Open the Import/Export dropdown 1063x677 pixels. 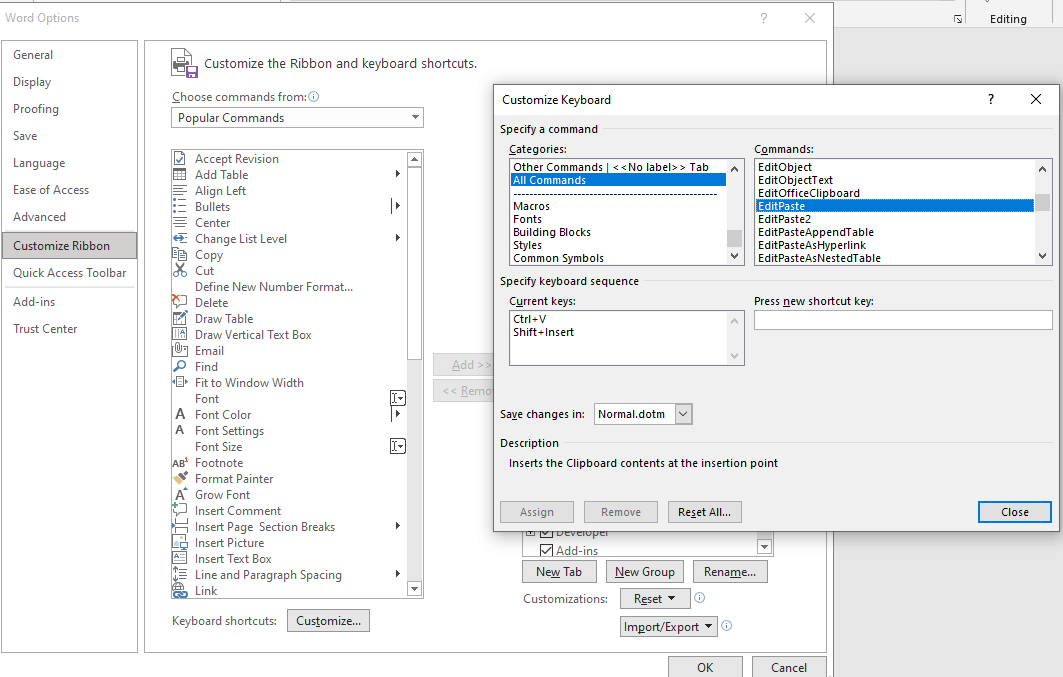668,627
